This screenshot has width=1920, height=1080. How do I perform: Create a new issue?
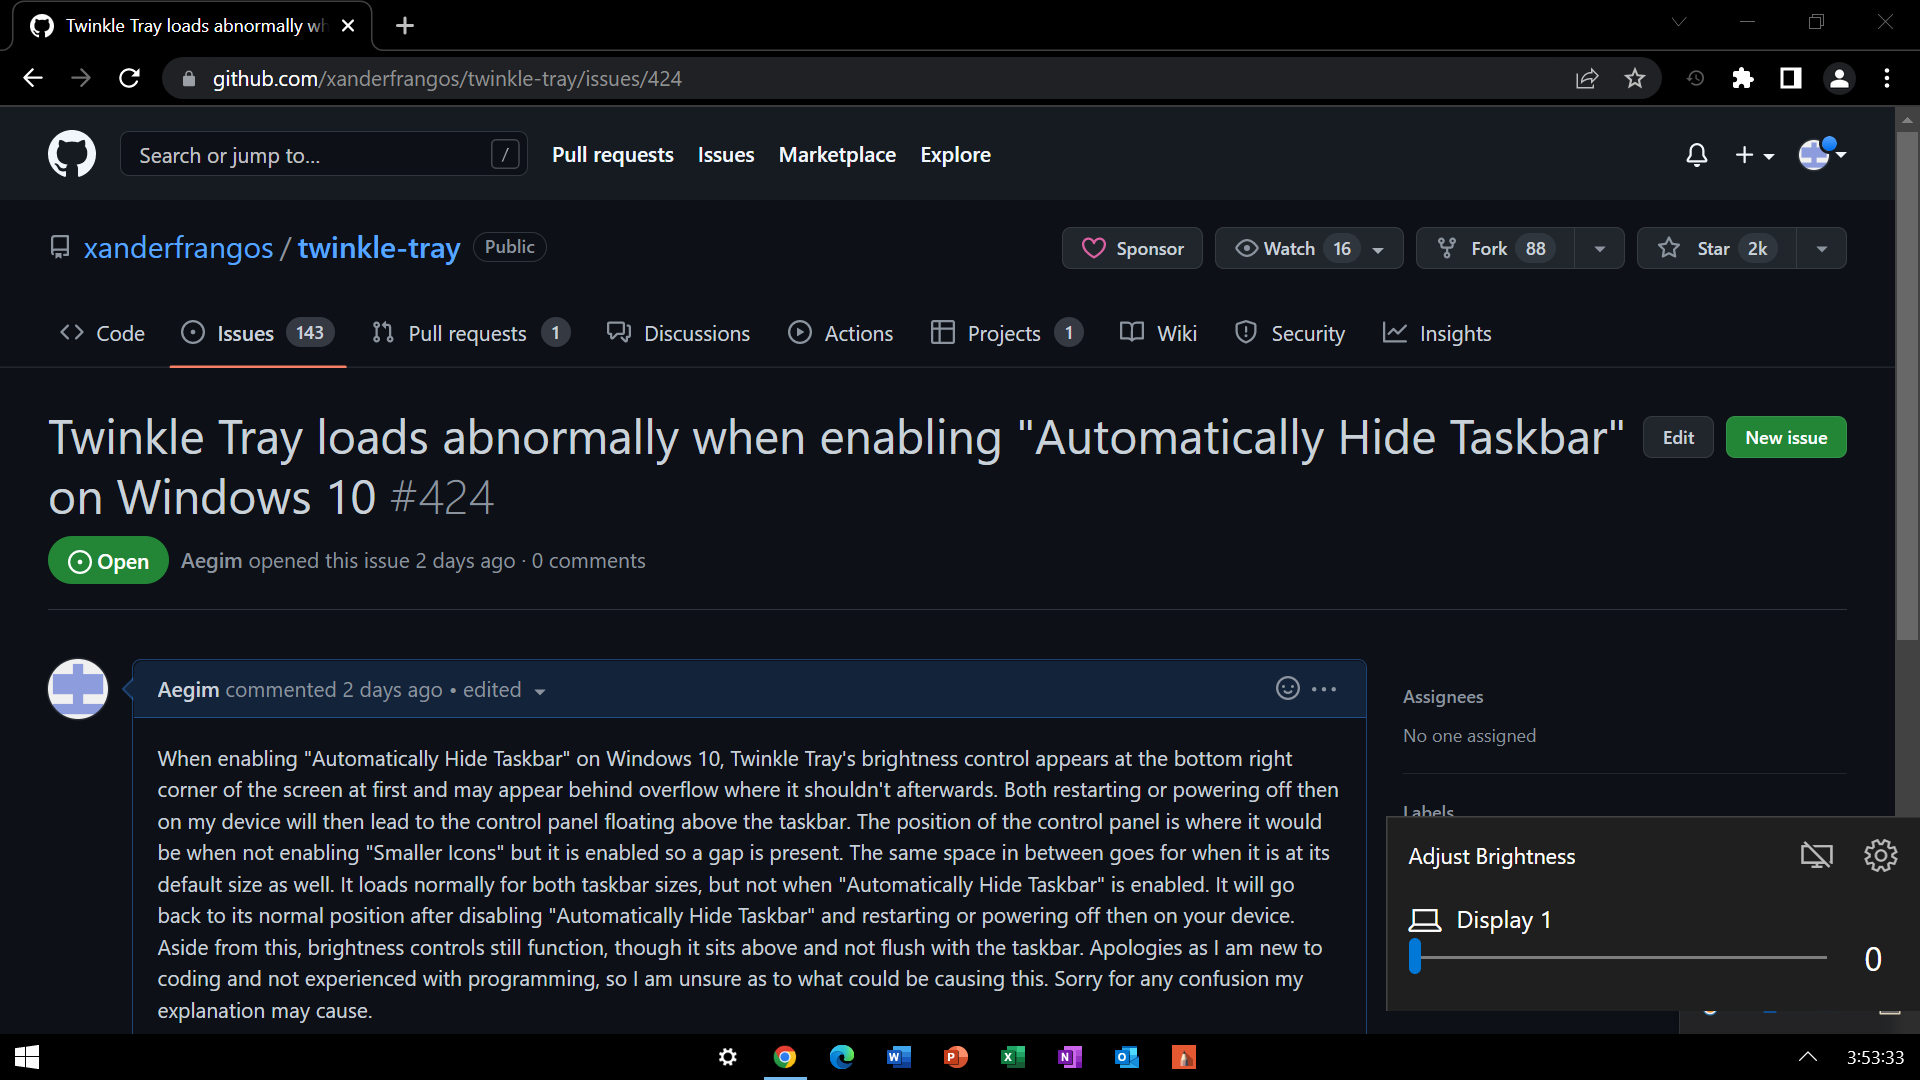point(1785,437)
